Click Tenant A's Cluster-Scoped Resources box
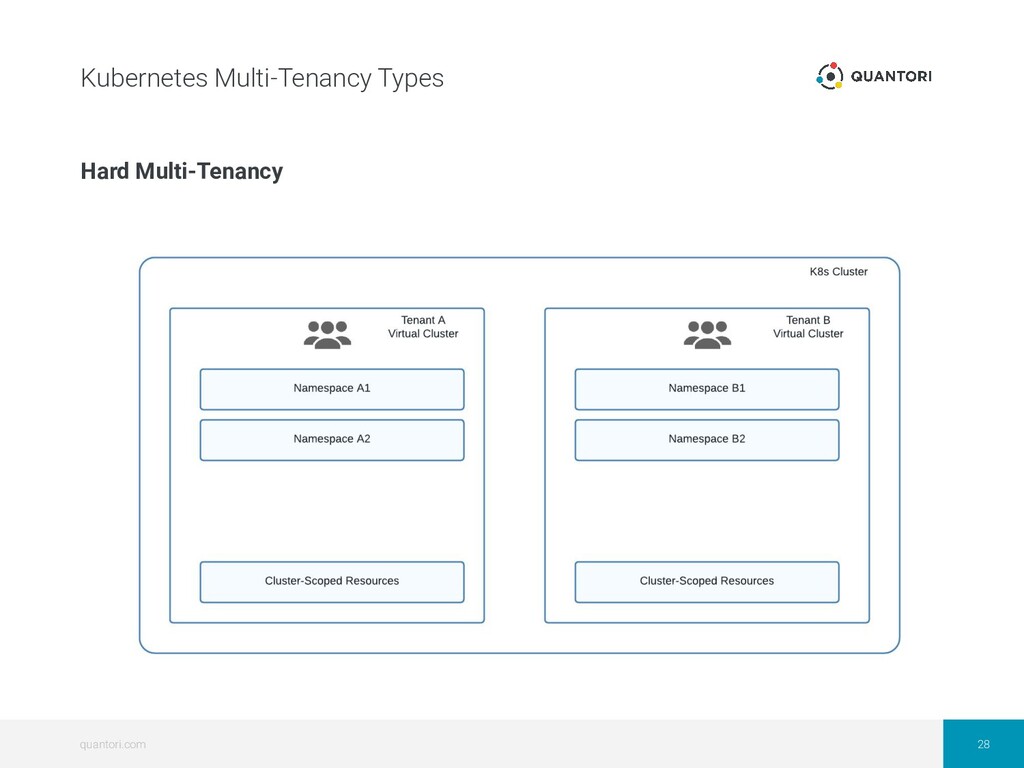Screen dimensions: 1024x768 tap(332, 582)
